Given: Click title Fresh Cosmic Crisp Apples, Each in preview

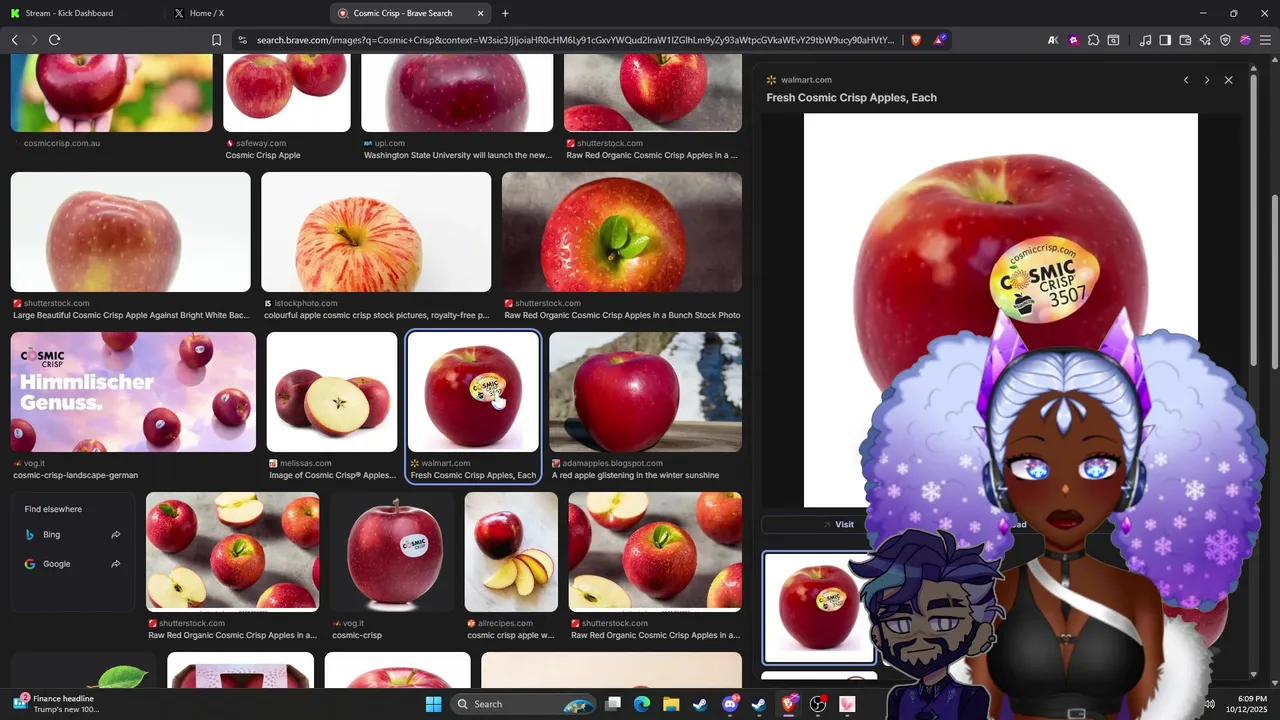Looking at the screenshot, I should (x=851, y=98).
